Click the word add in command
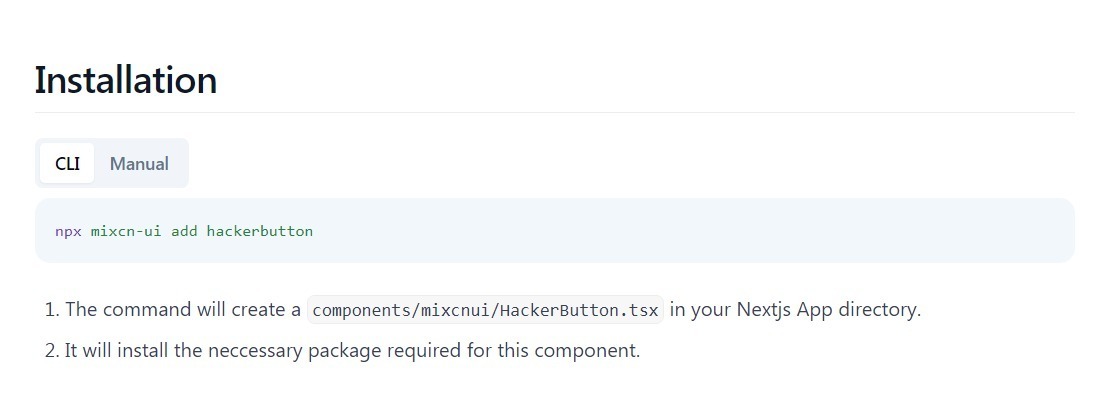Image resolution: width=1119 pixels, height=405 pixels. tap(184, 231)
